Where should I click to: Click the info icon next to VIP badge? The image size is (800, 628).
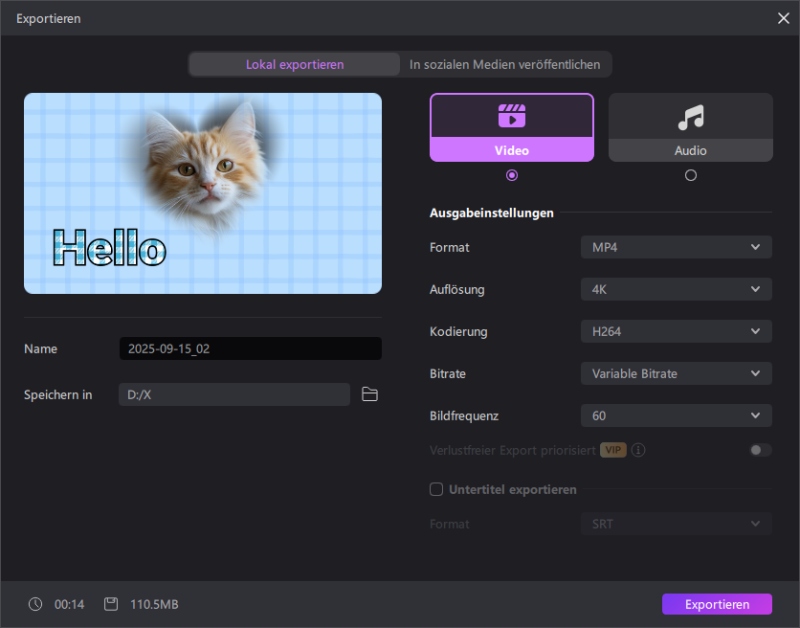638,450
